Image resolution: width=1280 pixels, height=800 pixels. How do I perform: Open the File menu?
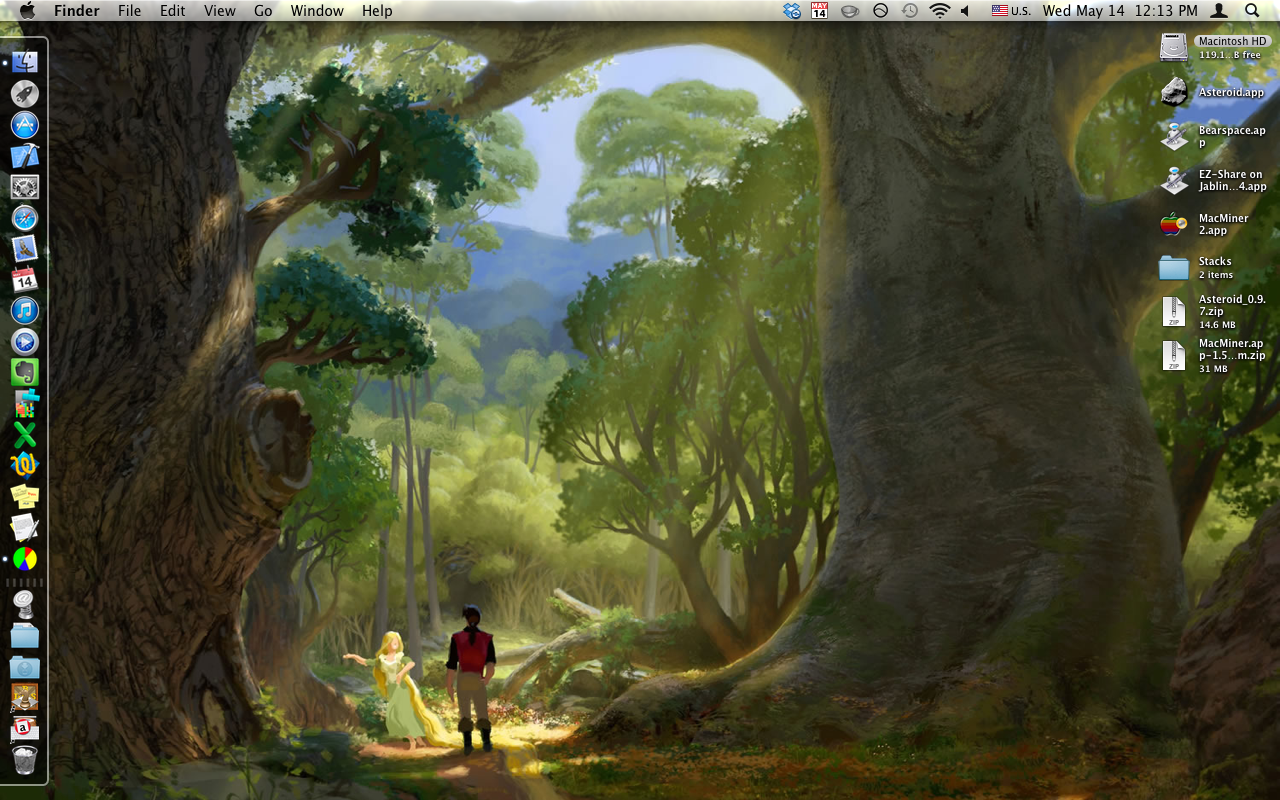[x=129, y=10]
